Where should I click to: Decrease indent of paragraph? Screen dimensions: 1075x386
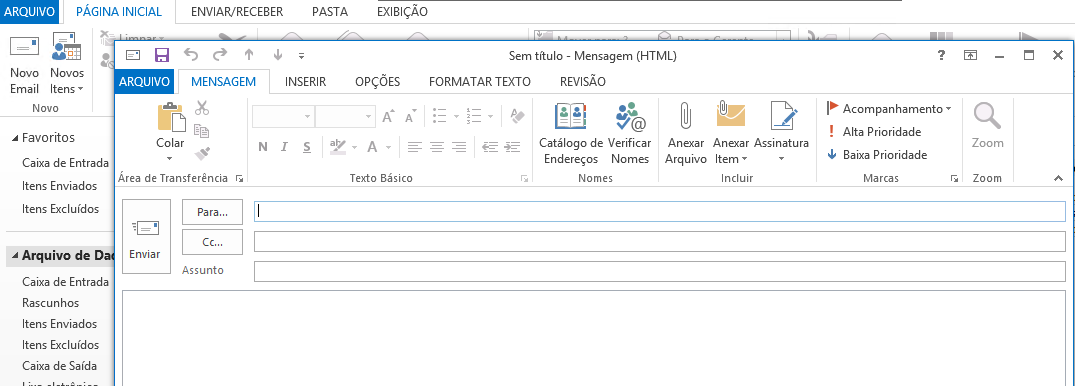coord(490,146)
